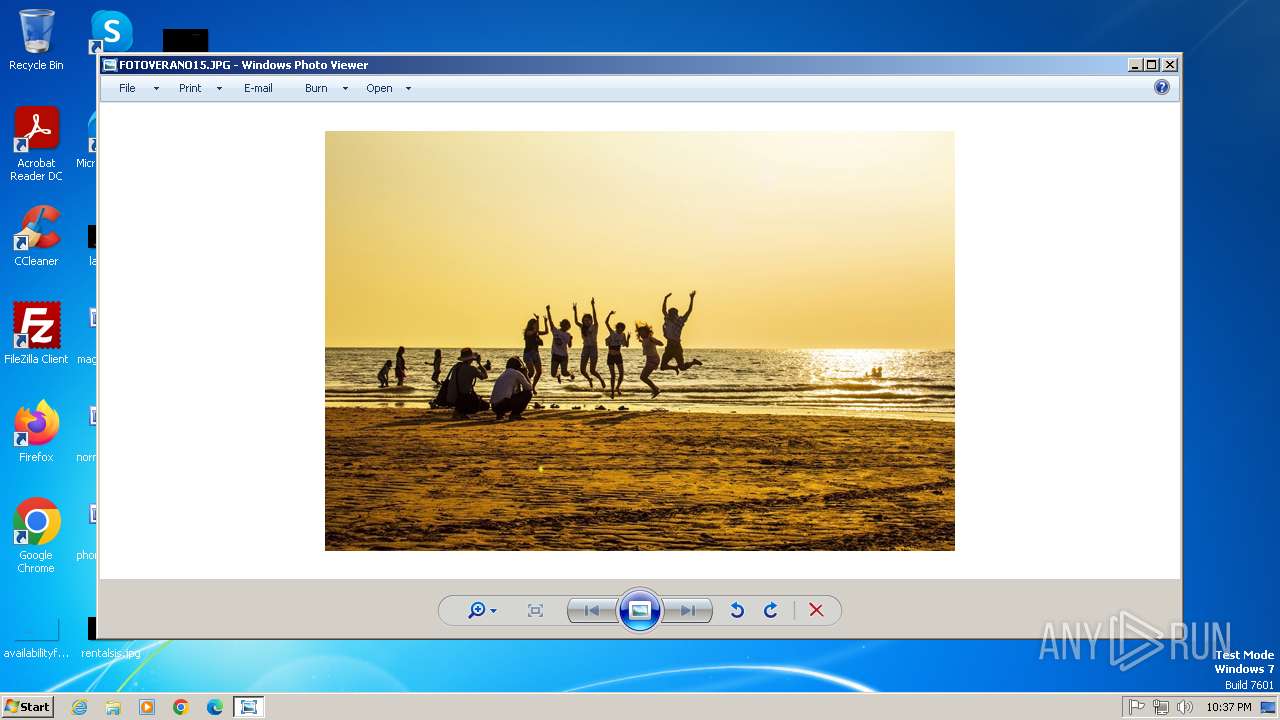This screenshot has width=1280, height=720.
Task: Open the volume speaker tray icon
Action: tap(1185, 707)
